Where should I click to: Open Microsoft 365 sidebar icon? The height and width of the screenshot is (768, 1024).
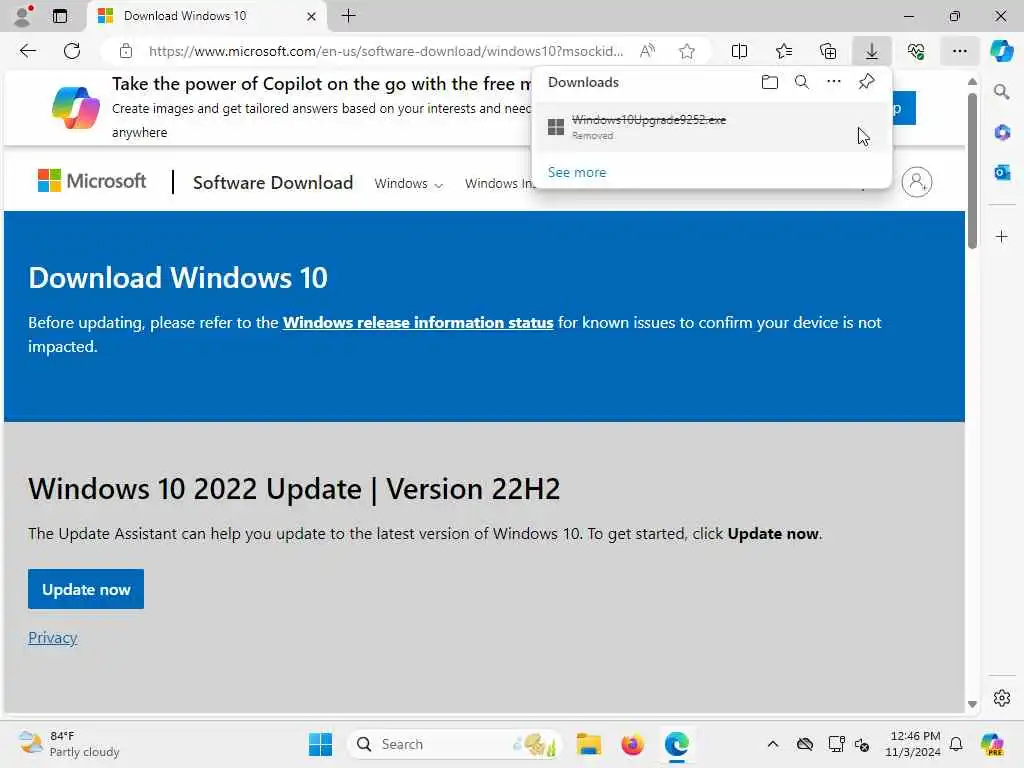coord(1001,133)
